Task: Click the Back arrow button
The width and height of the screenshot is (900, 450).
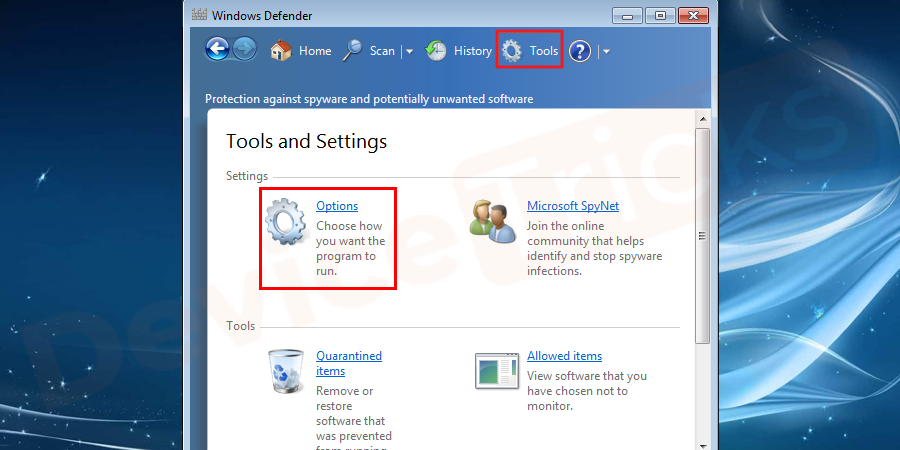Action: [x=217, y=50]
